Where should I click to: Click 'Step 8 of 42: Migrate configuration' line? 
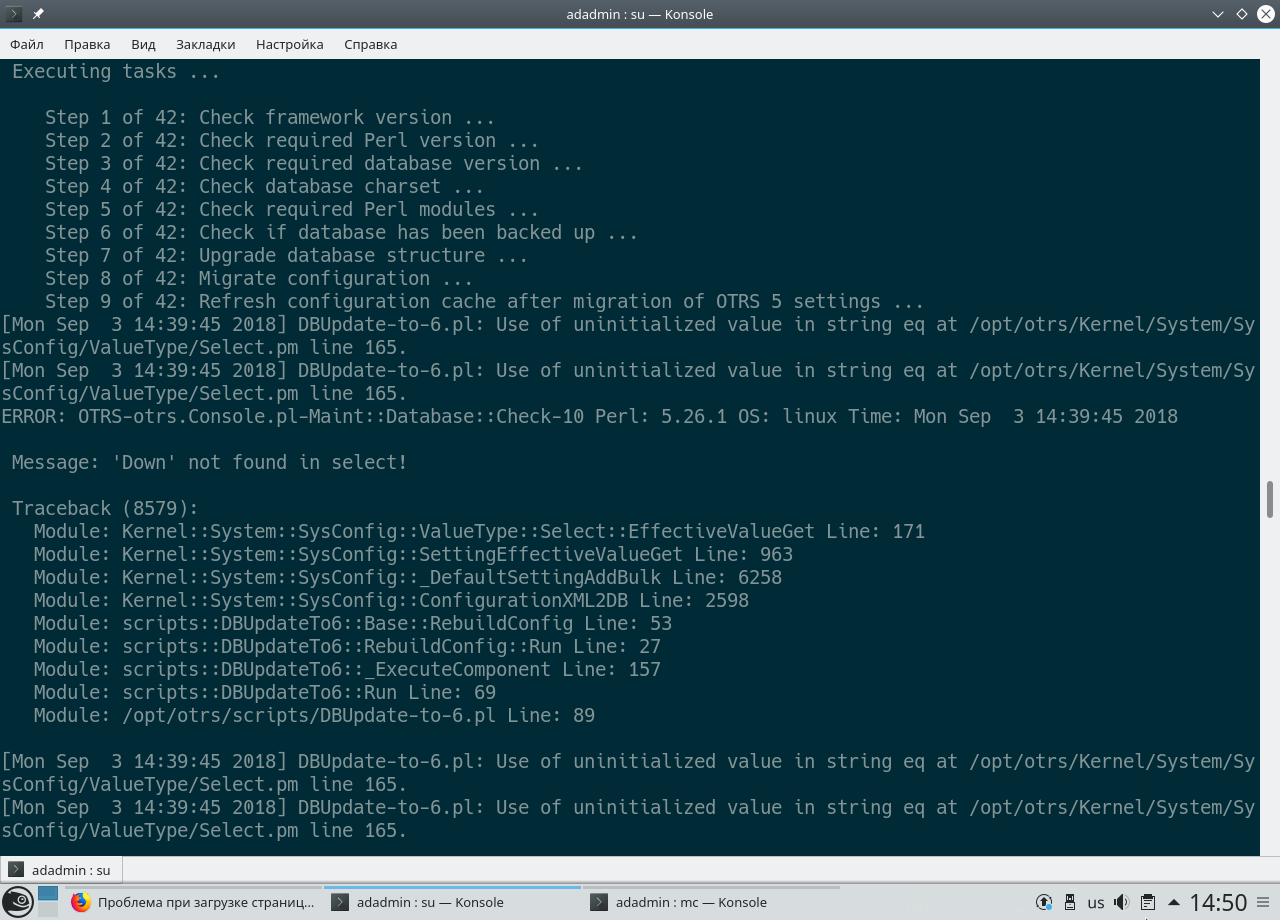click(259, 278)
